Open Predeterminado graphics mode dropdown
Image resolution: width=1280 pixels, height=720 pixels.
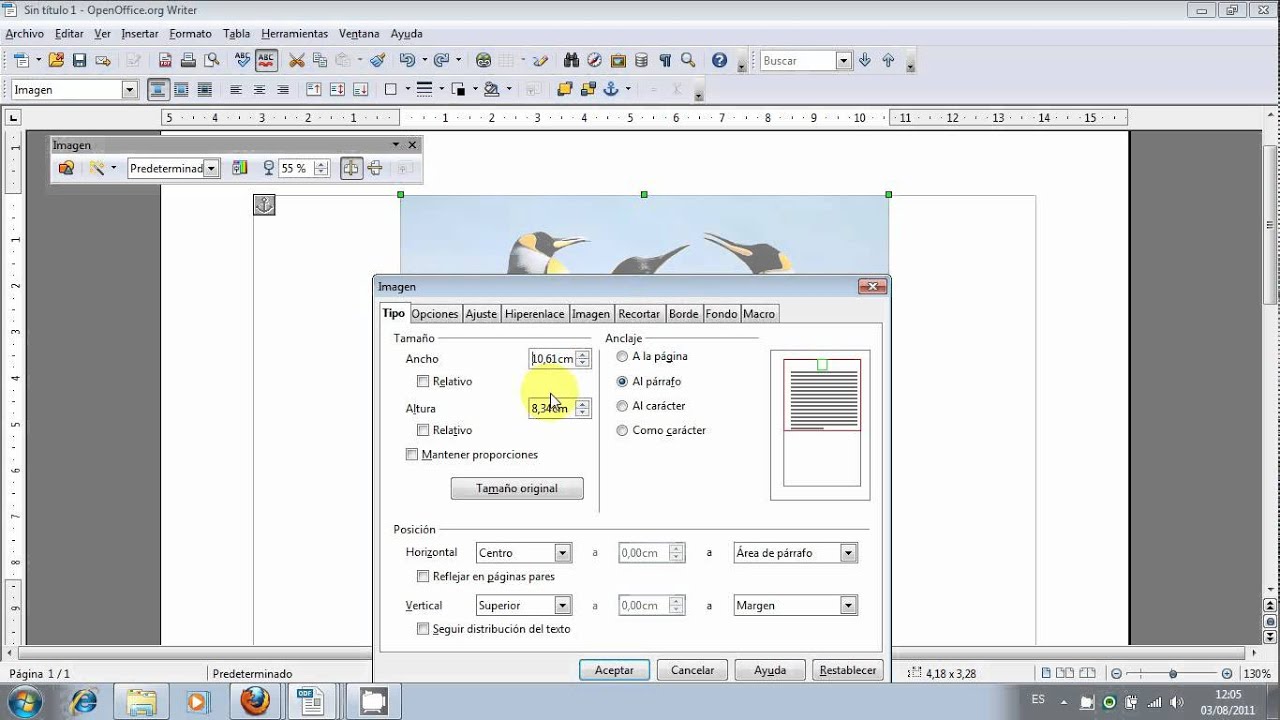coord(211,168)
